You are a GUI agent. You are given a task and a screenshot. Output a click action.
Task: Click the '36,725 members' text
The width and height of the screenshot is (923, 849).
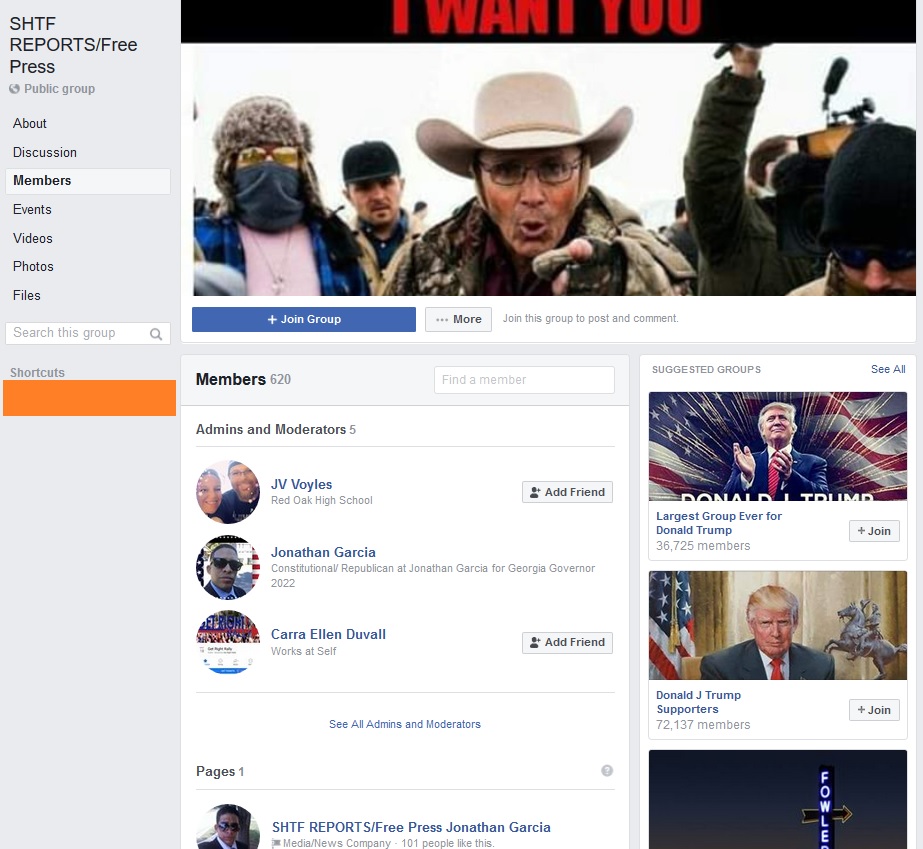703,546
